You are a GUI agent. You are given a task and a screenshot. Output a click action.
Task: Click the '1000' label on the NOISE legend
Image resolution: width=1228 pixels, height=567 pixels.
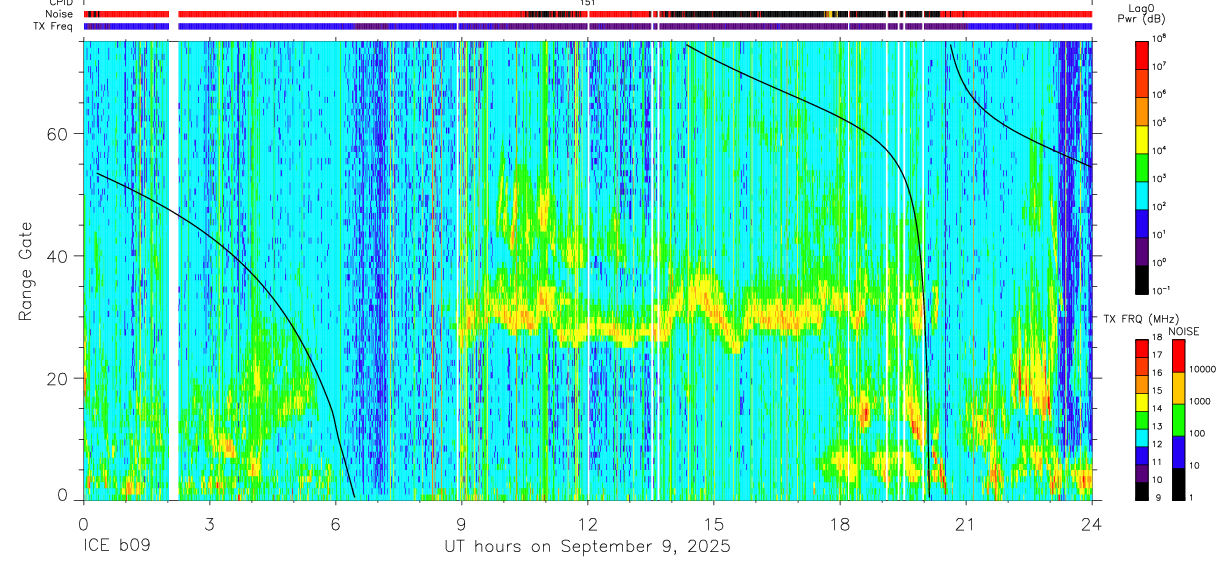(1202, 403)
